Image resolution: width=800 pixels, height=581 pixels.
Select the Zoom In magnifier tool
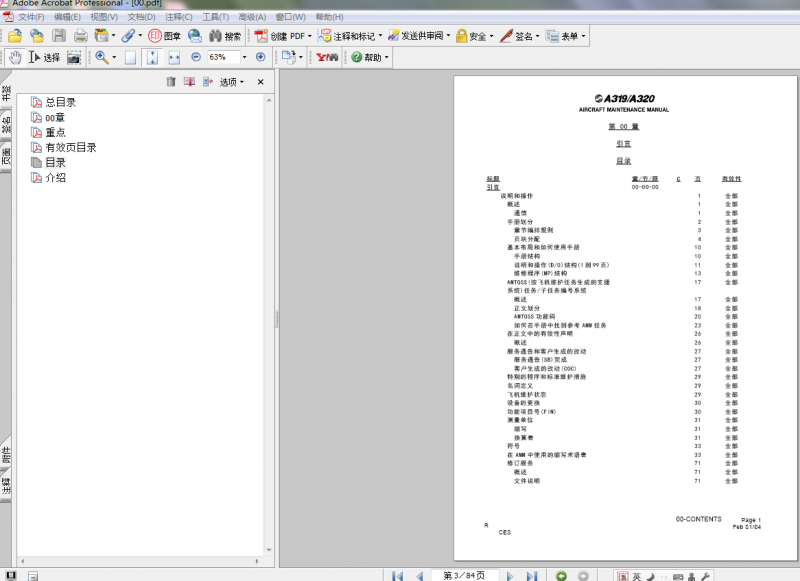102,57
